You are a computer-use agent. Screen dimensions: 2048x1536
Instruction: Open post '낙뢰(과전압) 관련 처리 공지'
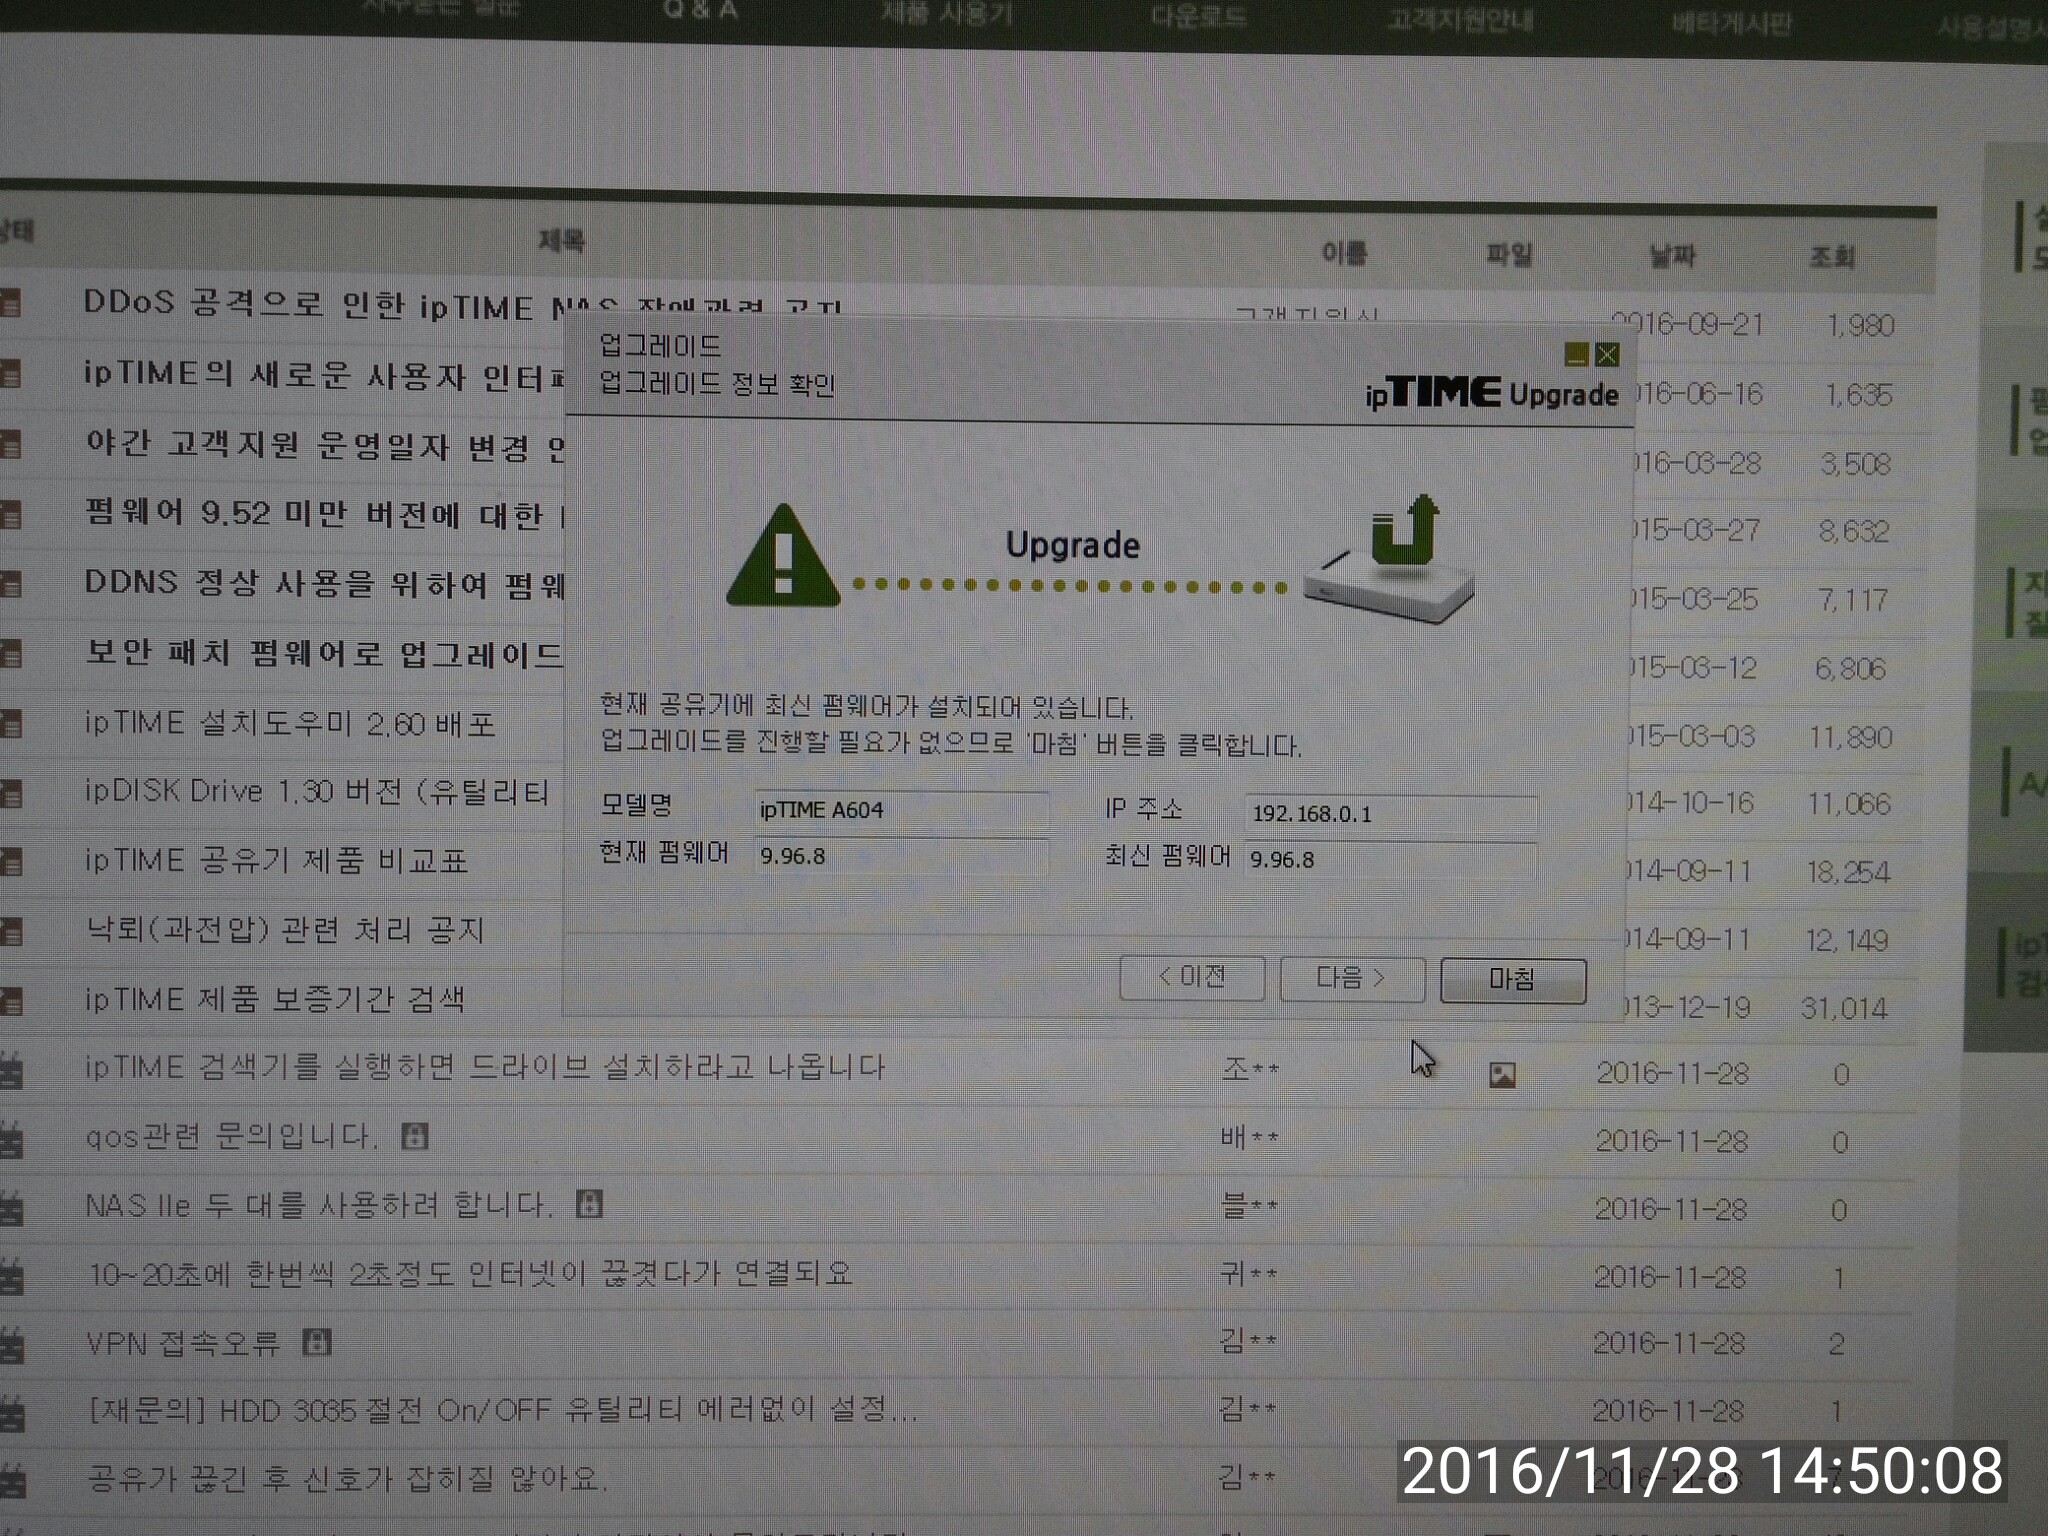coord(286,930)
